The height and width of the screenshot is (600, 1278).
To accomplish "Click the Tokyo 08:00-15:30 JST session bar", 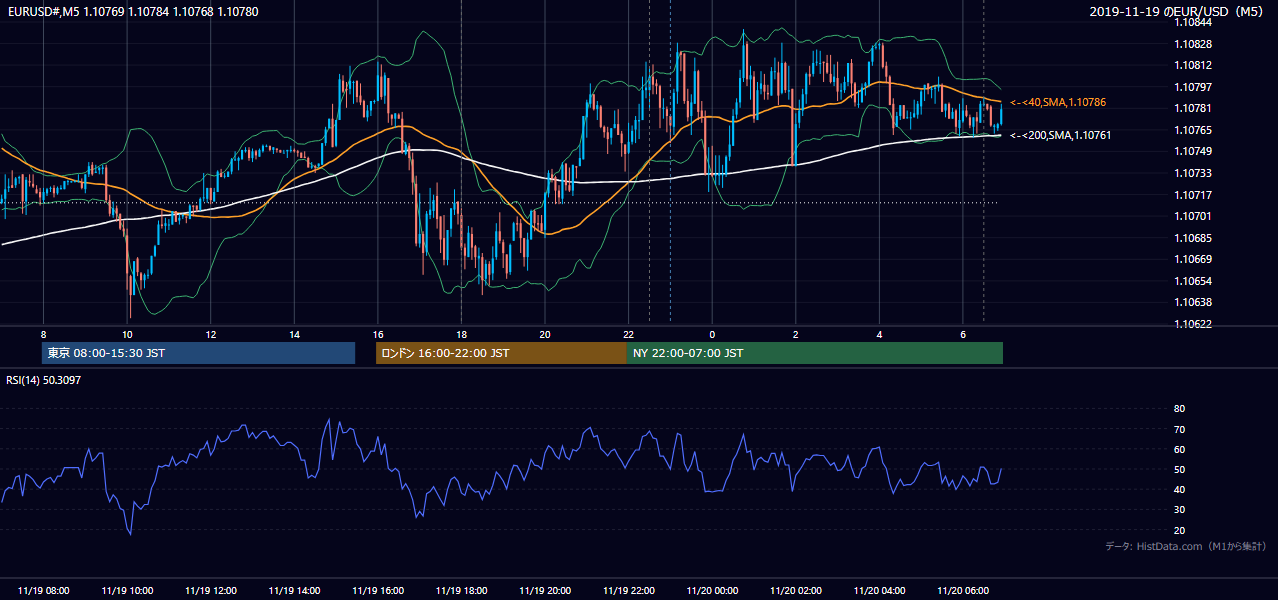I will click(x=198, y=353).
